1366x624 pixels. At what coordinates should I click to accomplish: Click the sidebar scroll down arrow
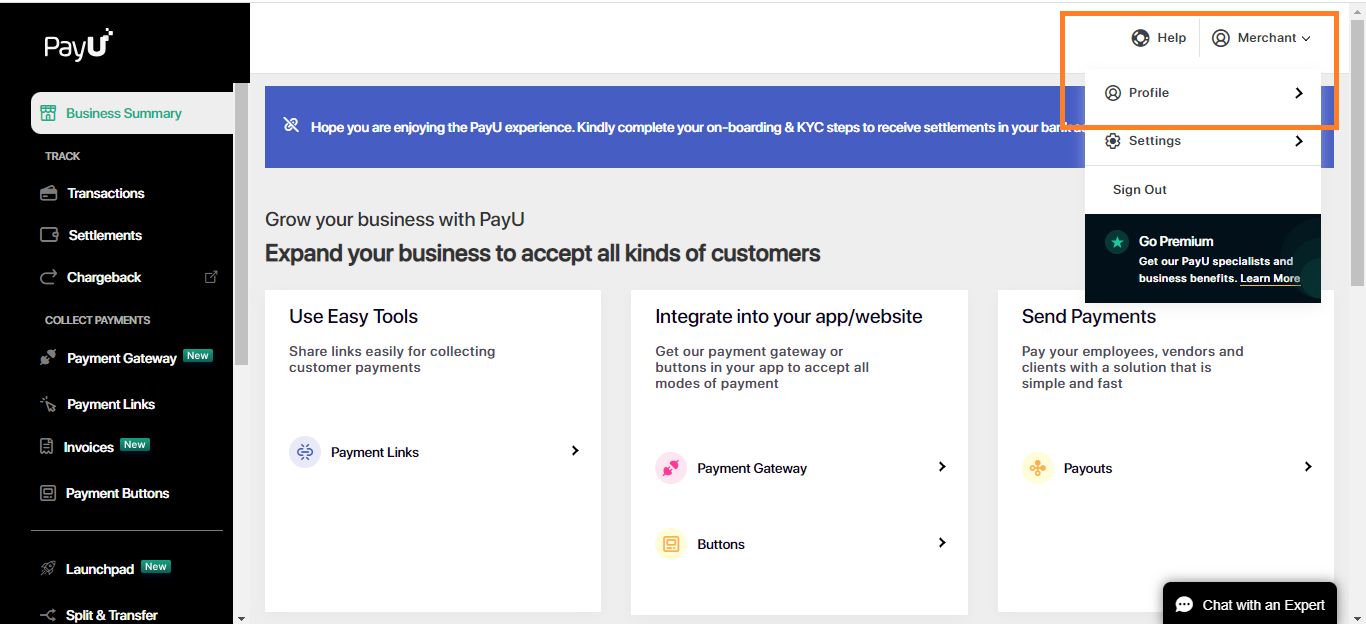(x=241, y=618)
